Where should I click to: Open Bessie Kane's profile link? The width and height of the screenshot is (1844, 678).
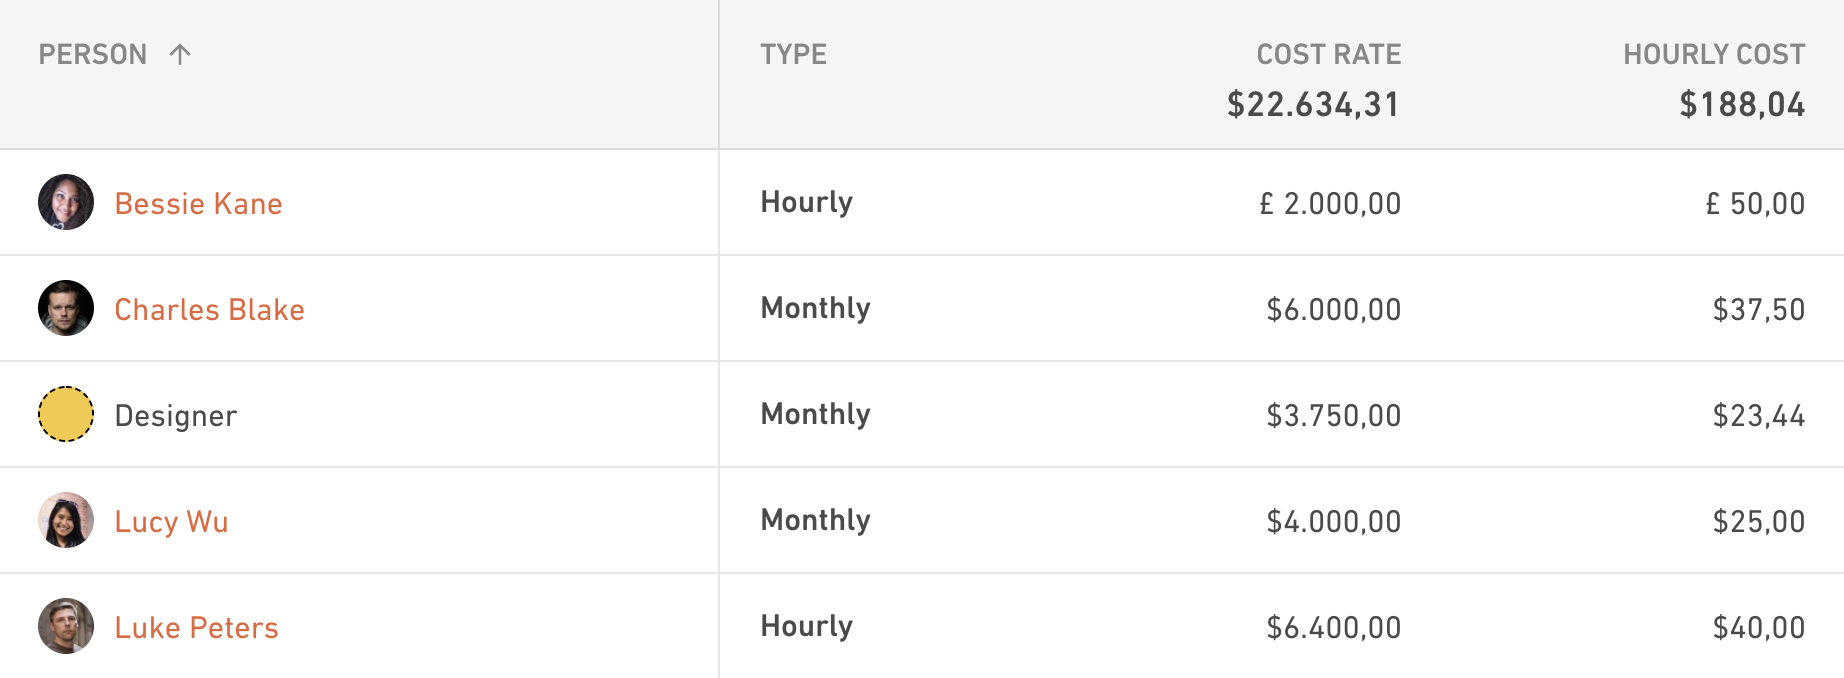click(x=198, y=203)
